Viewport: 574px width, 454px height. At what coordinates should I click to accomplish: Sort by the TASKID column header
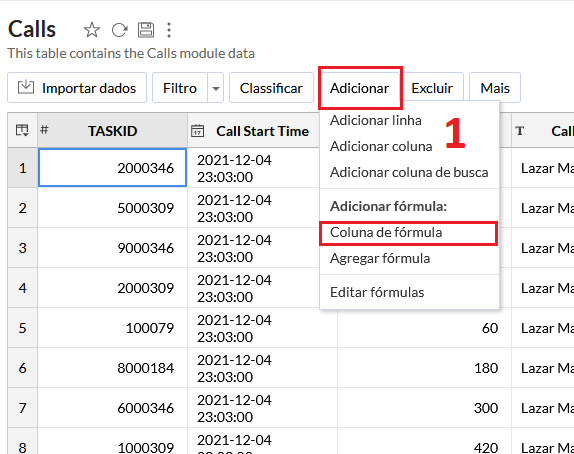click(112, 131)
